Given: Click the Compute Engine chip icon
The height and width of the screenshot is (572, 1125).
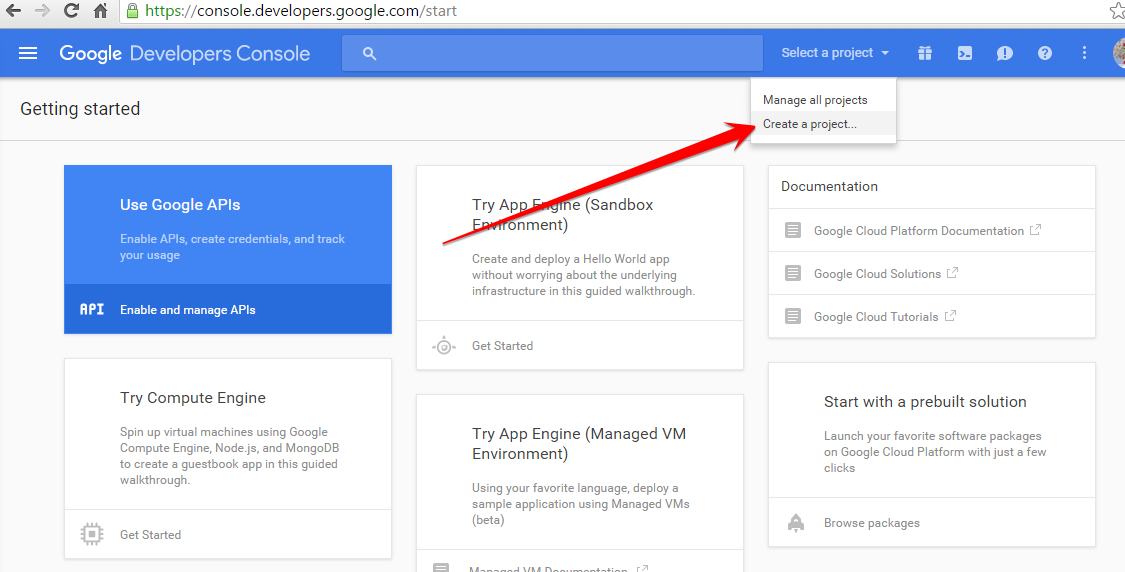Looking at the screenshot, I should coord(92,534).
